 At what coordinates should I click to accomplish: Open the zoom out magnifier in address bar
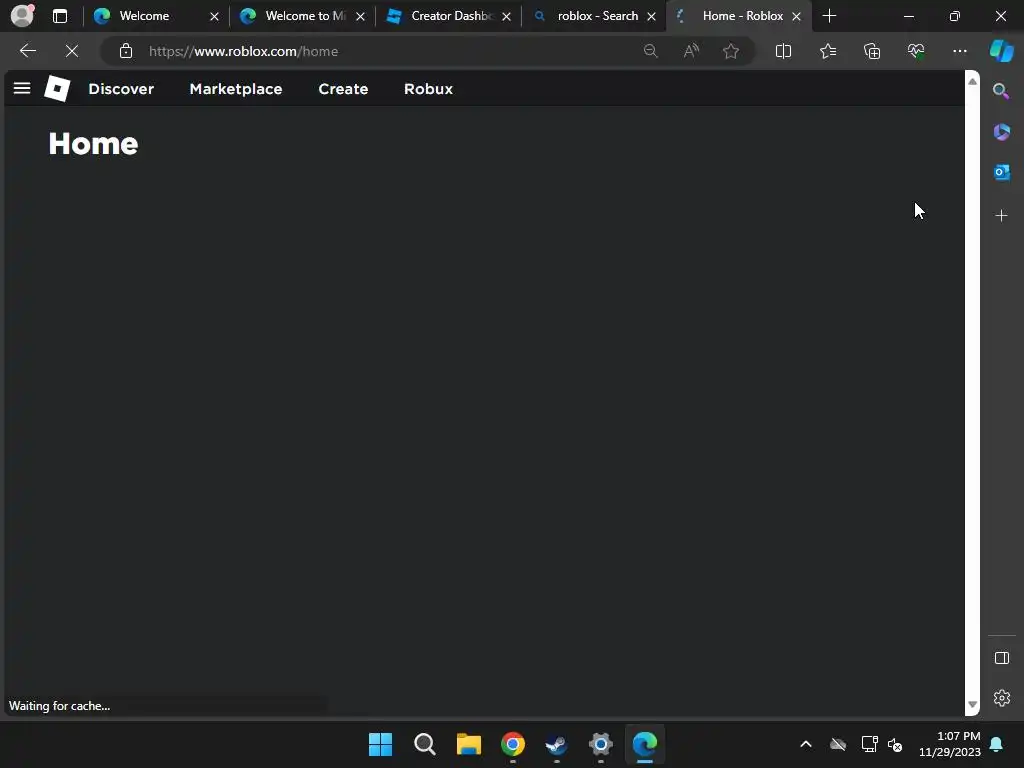pyautogui.click(x=650, y=51)
